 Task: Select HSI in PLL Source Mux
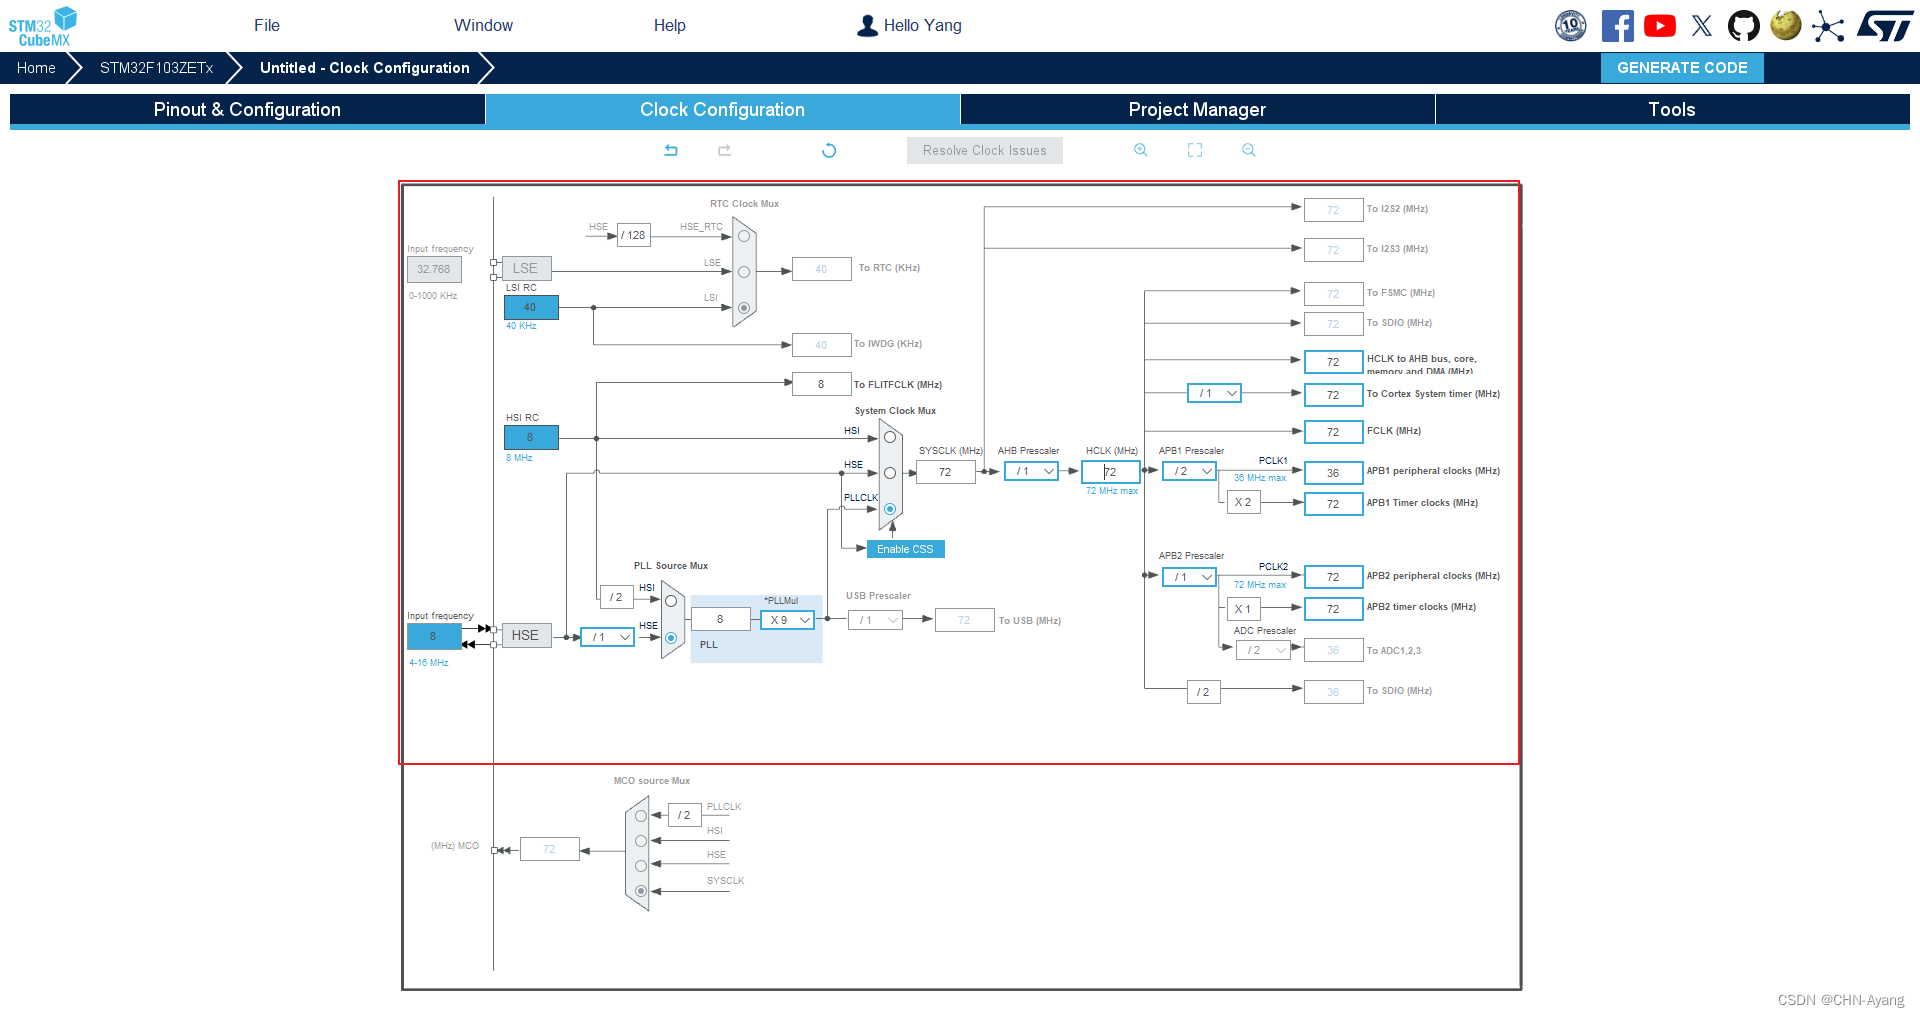(x=671, y=601)
